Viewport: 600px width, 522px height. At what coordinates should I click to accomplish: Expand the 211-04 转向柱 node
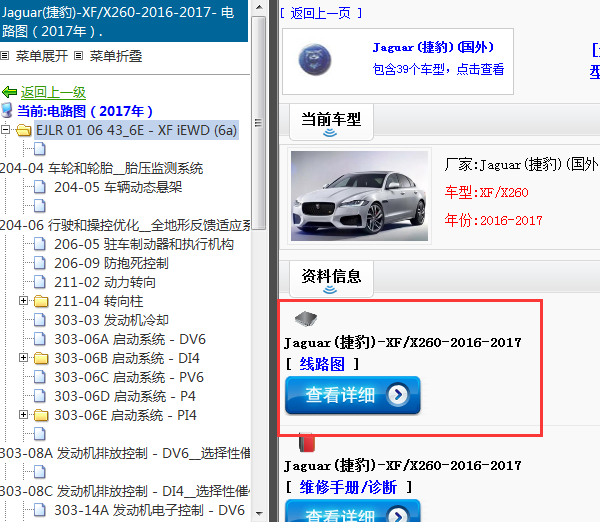coord(23,301)
